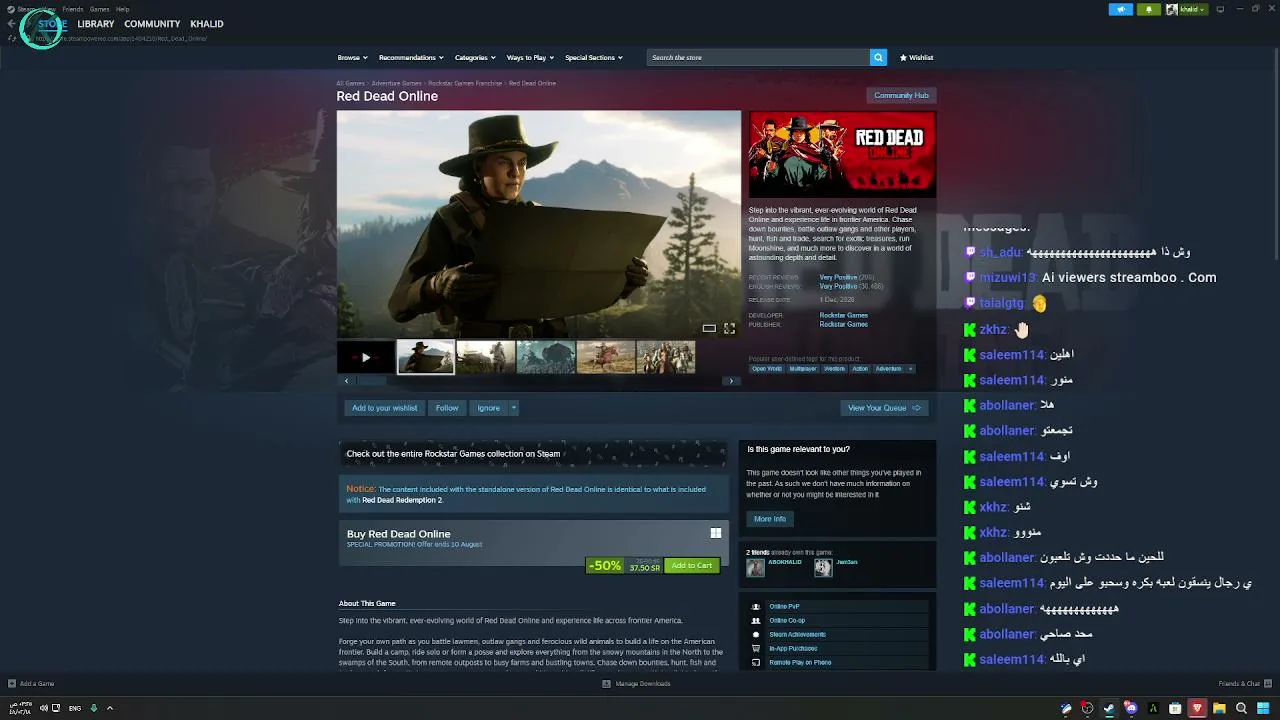The image size is (1280, 720).
Task: Open Rockstar Games Franchise breadcrumb
Action: [x=466, y=83]
